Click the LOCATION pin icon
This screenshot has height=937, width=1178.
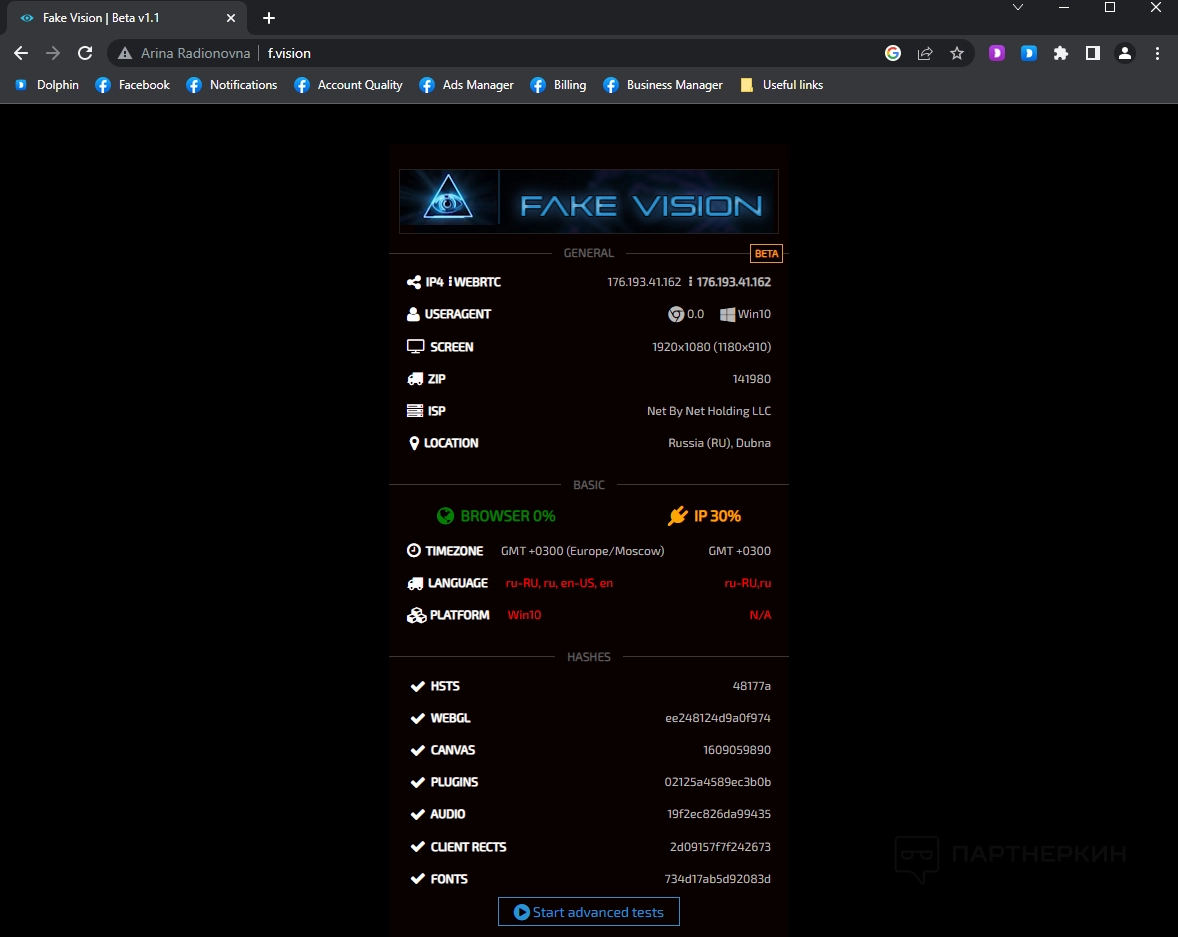[x=414, y=443]
